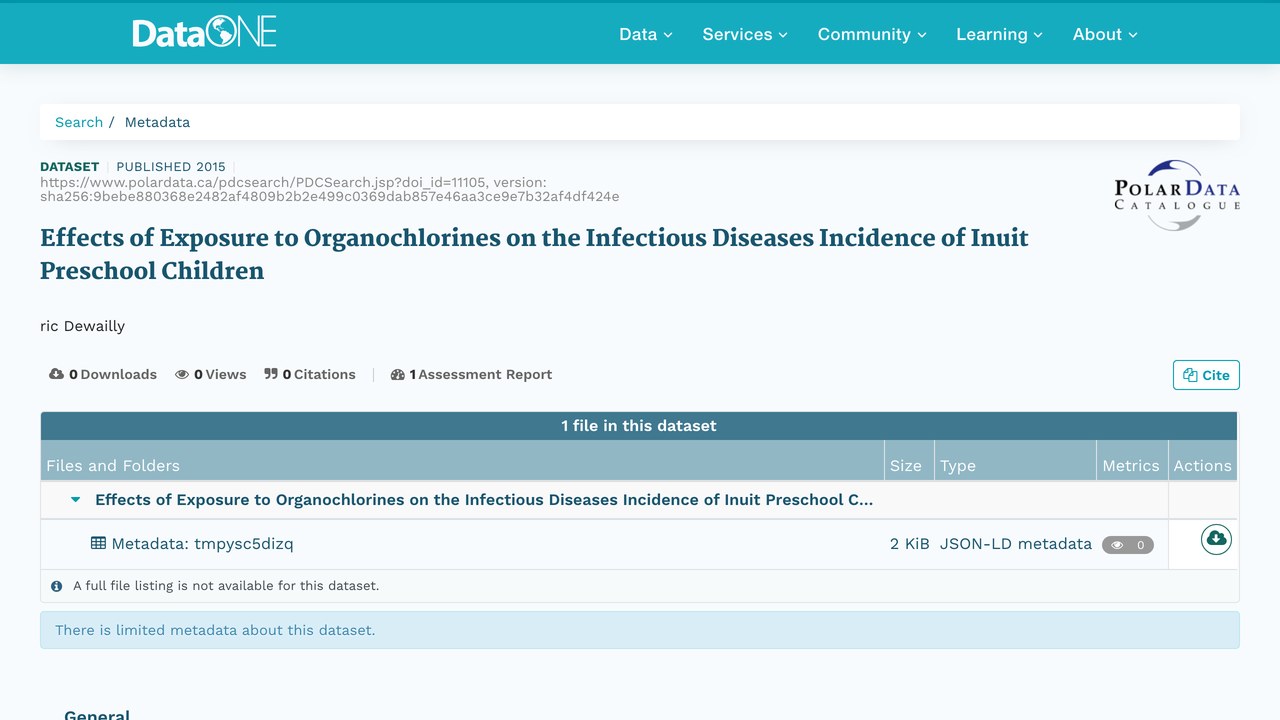Click the polardata.ca dataset identifier URL text
Screen dimensions: 1280x720
[x=330, y=189]
